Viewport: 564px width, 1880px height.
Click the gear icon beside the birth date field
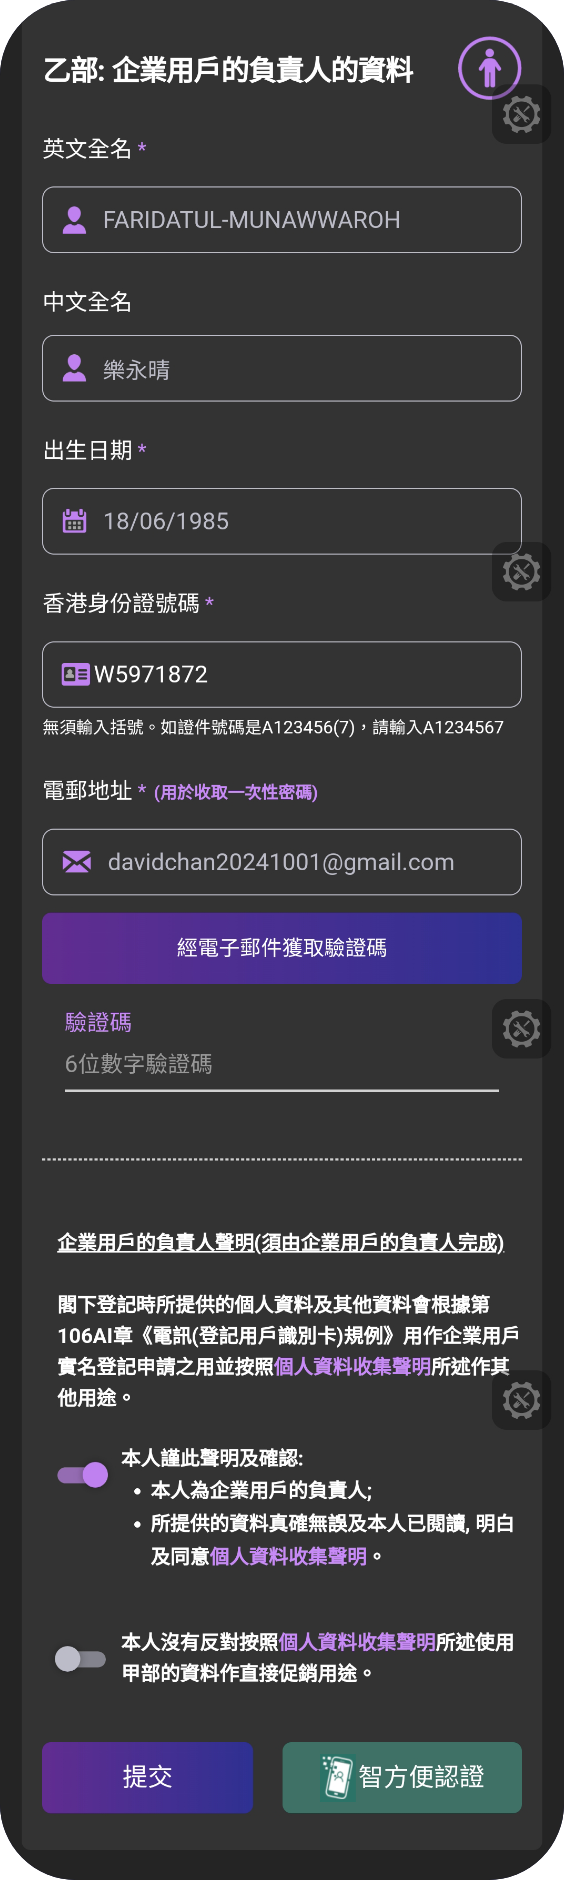(x=521, y=571)
